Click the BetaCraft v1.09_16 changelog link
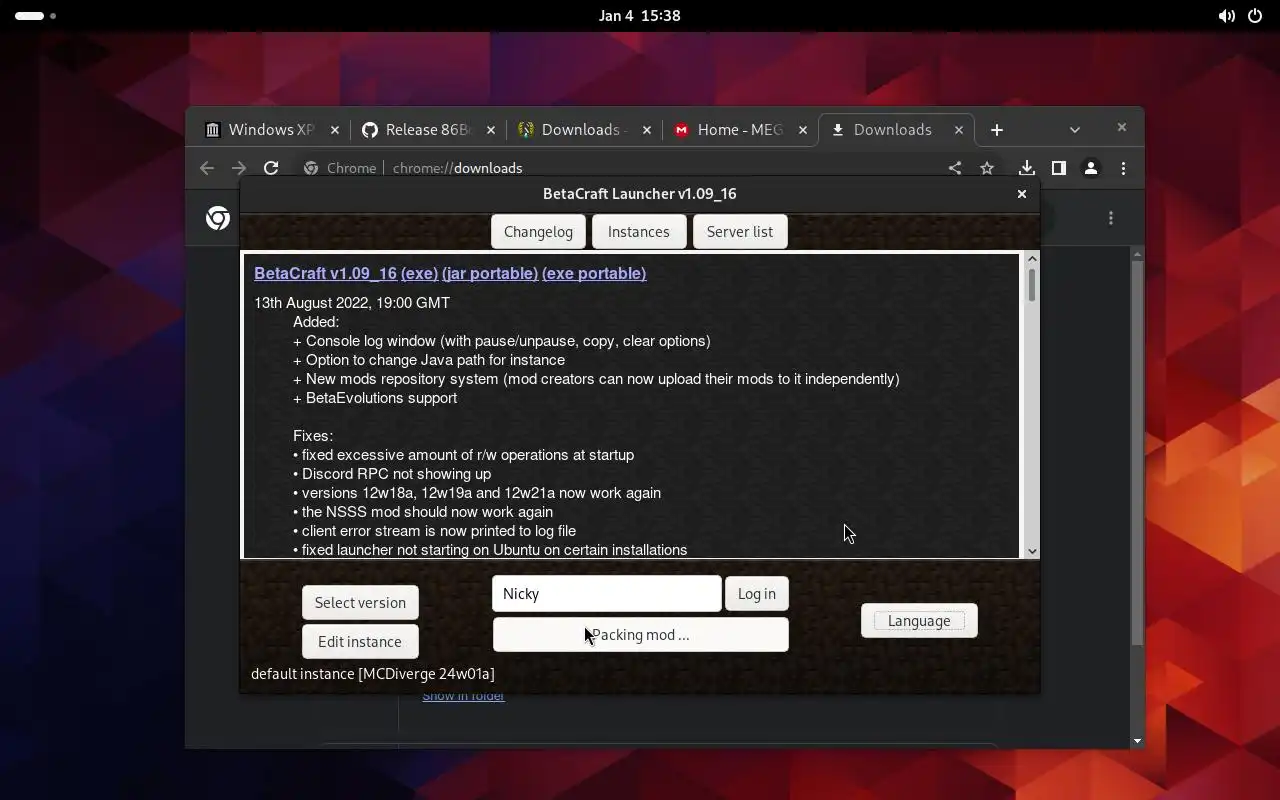 [325, 273]
